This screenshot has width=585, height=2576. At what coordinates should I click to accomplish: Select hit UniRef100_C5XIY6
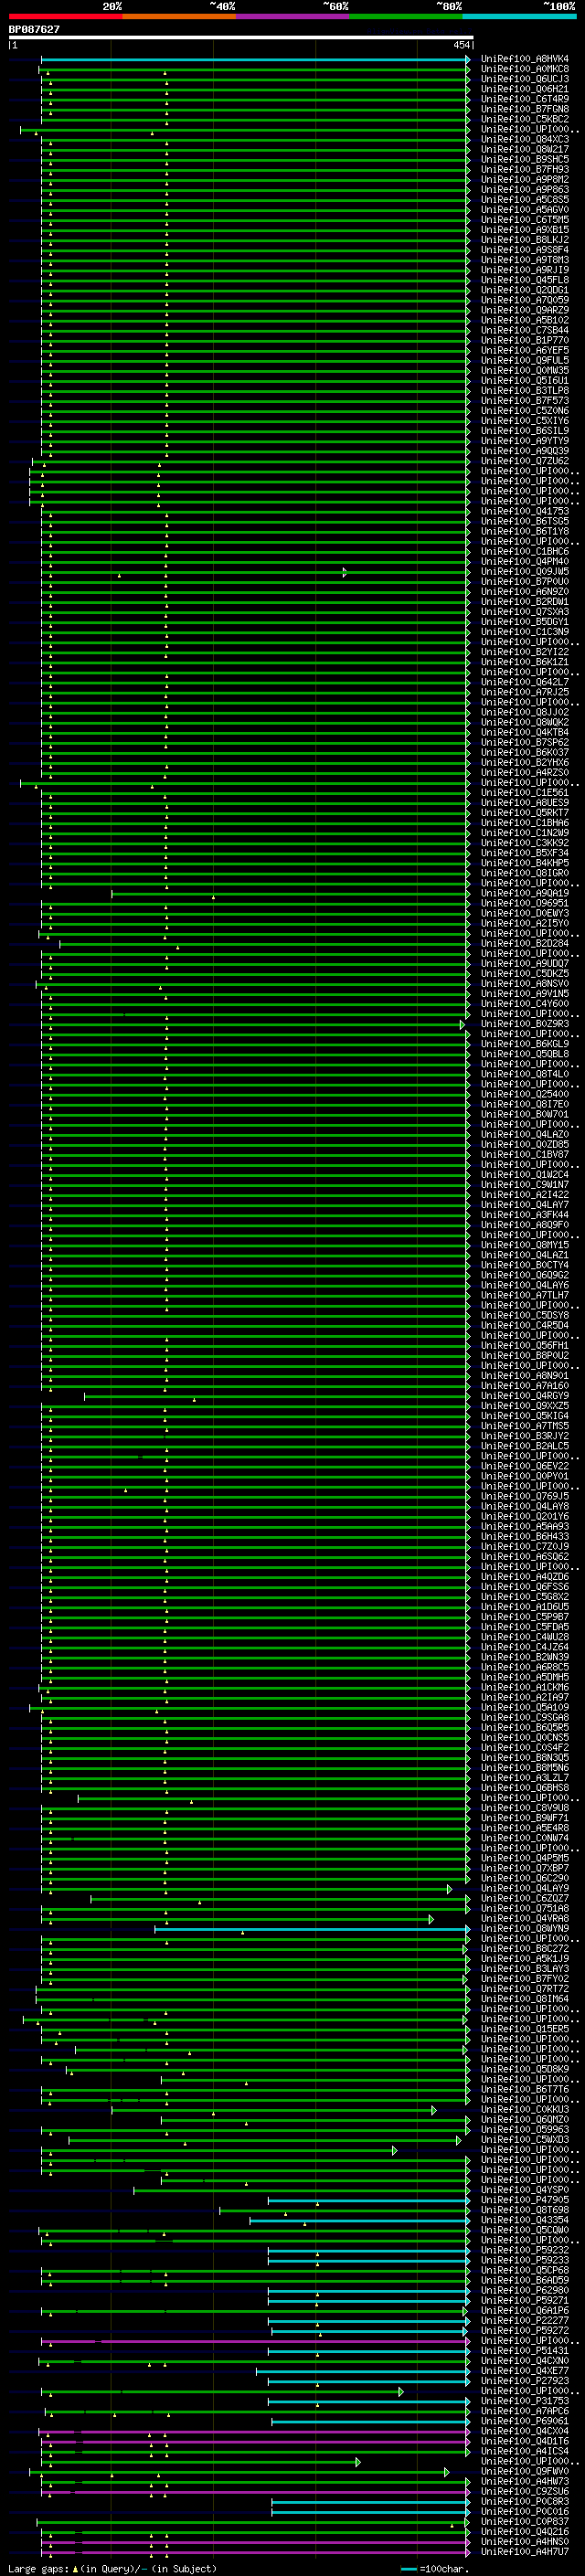point(524,420)
